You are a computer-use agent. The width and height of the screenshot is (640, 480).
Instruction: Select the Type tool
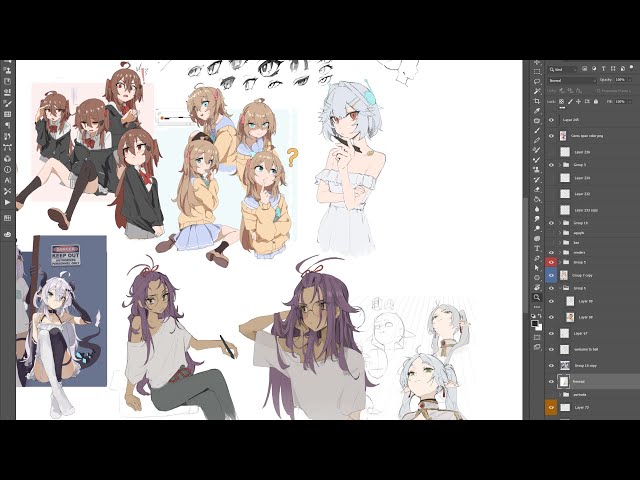(x=537, y=248)
